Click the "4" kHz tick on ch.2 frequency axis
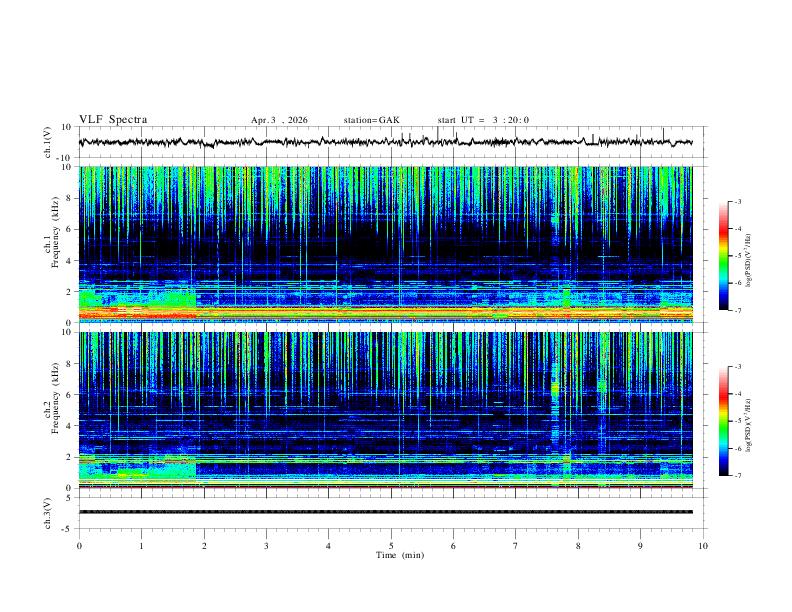The width and height of the screenshot is (792, 612). (x=69, y=426)
